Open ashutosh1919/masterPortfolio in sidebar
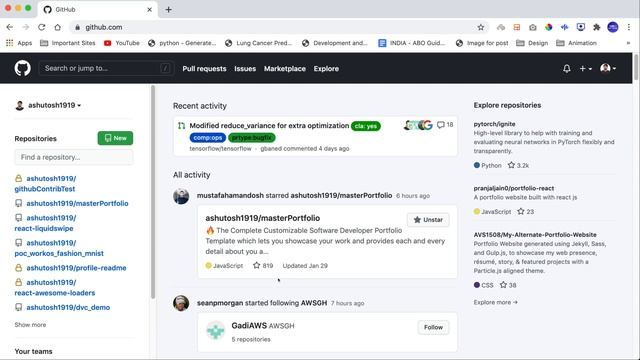Screen dimensions: 640x360 pyautogui.click(x=77, y=203)
